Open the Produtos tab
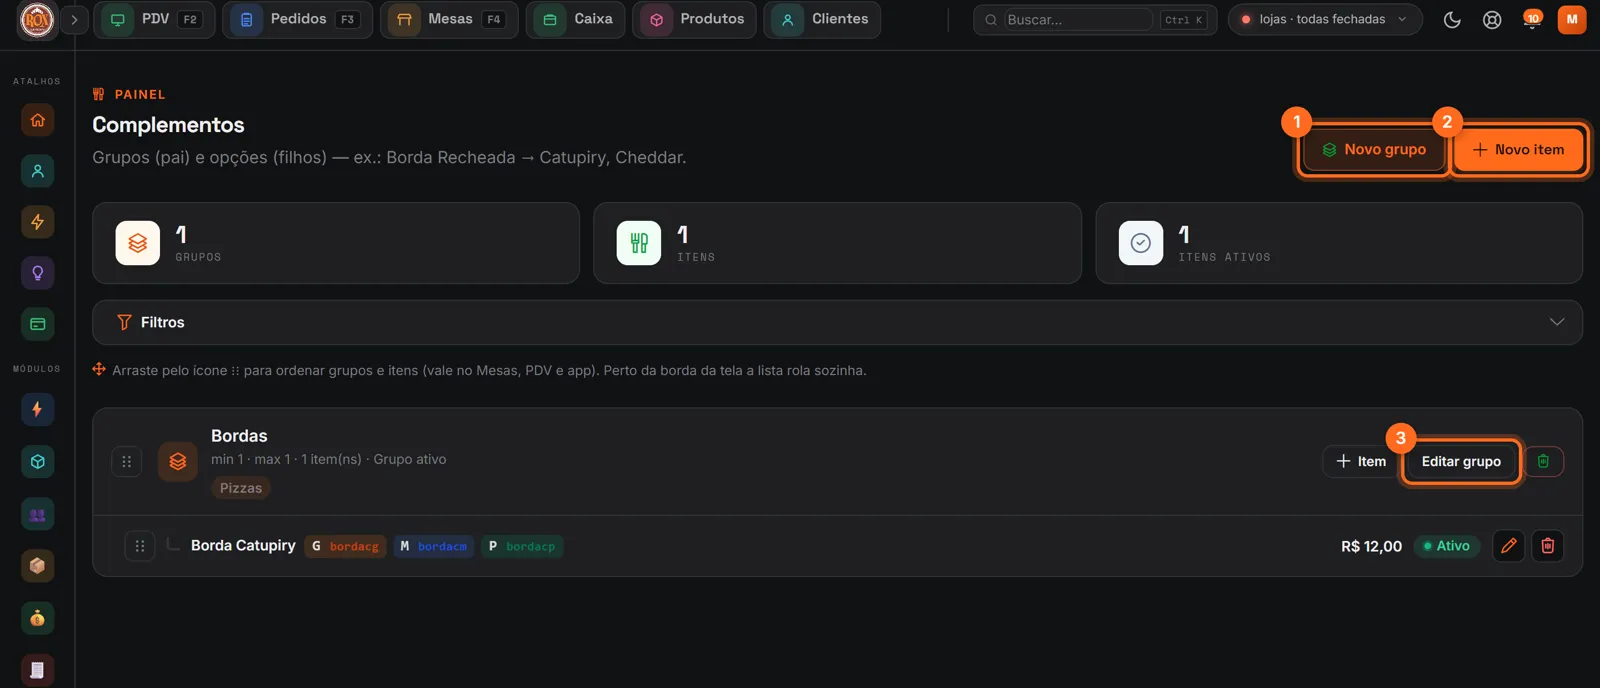Screen dimensions: 1600x688 pyautogui.click(x=695, y=19)
